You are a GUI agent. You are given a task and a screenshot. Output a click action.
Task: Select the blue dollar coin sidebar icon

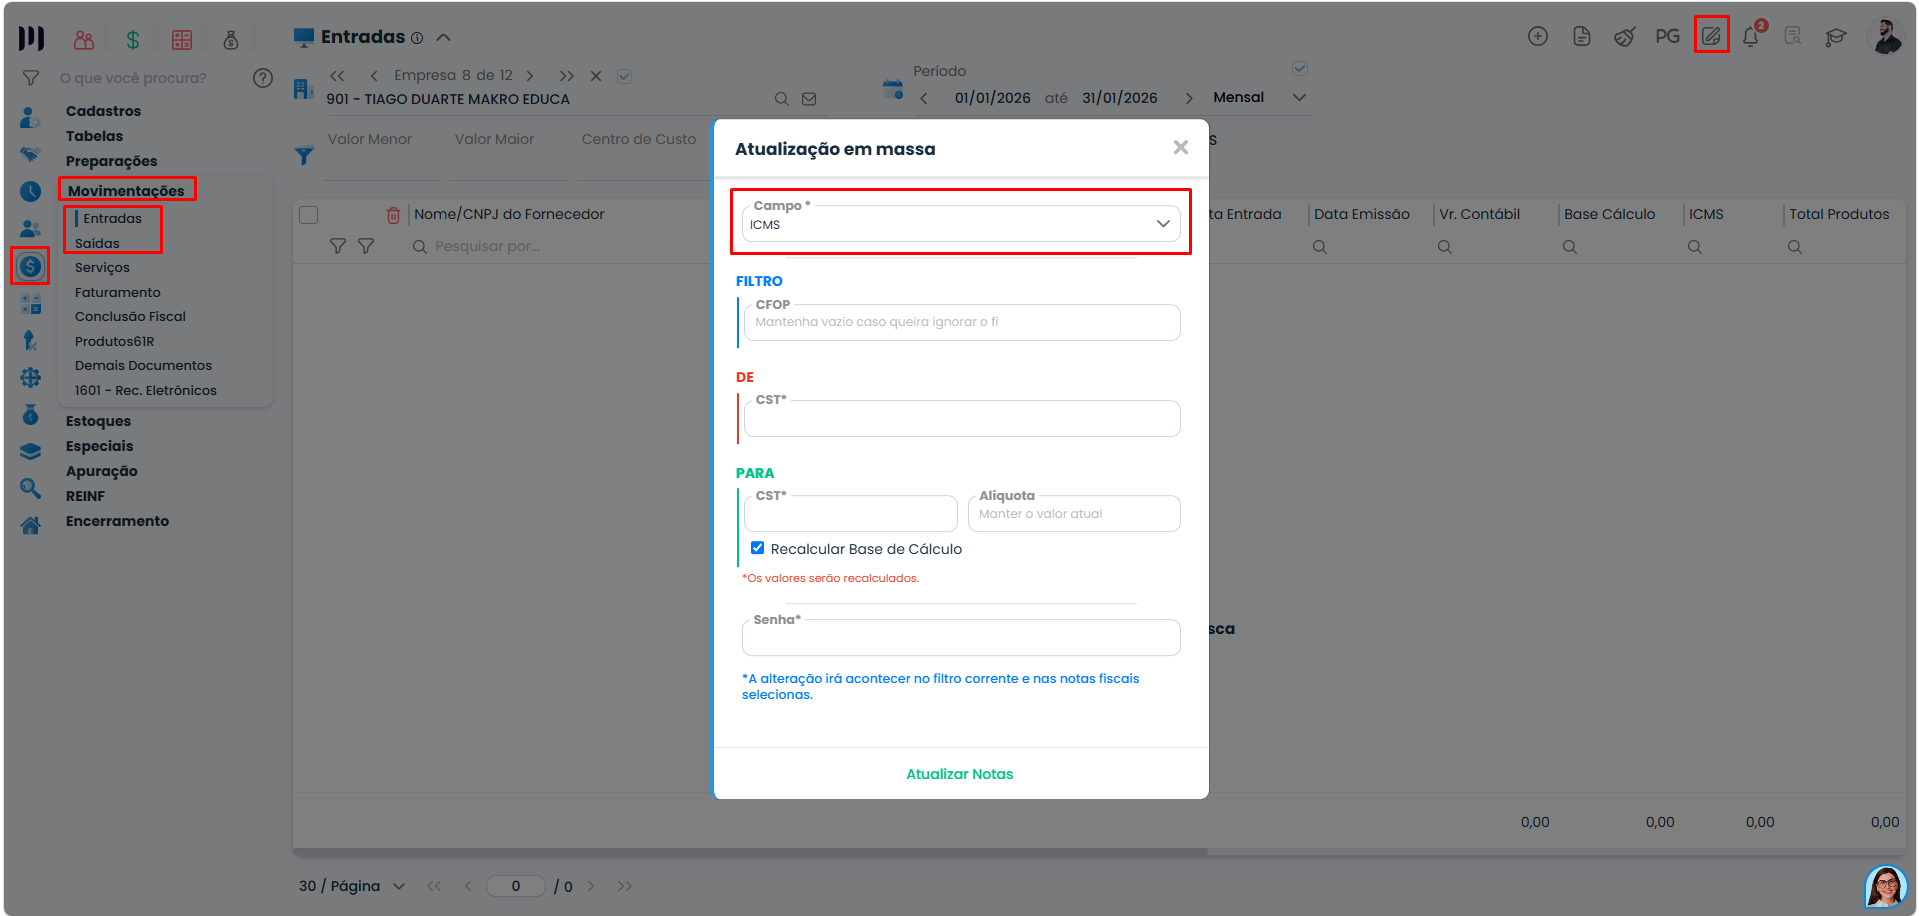(x=30, y=266)
